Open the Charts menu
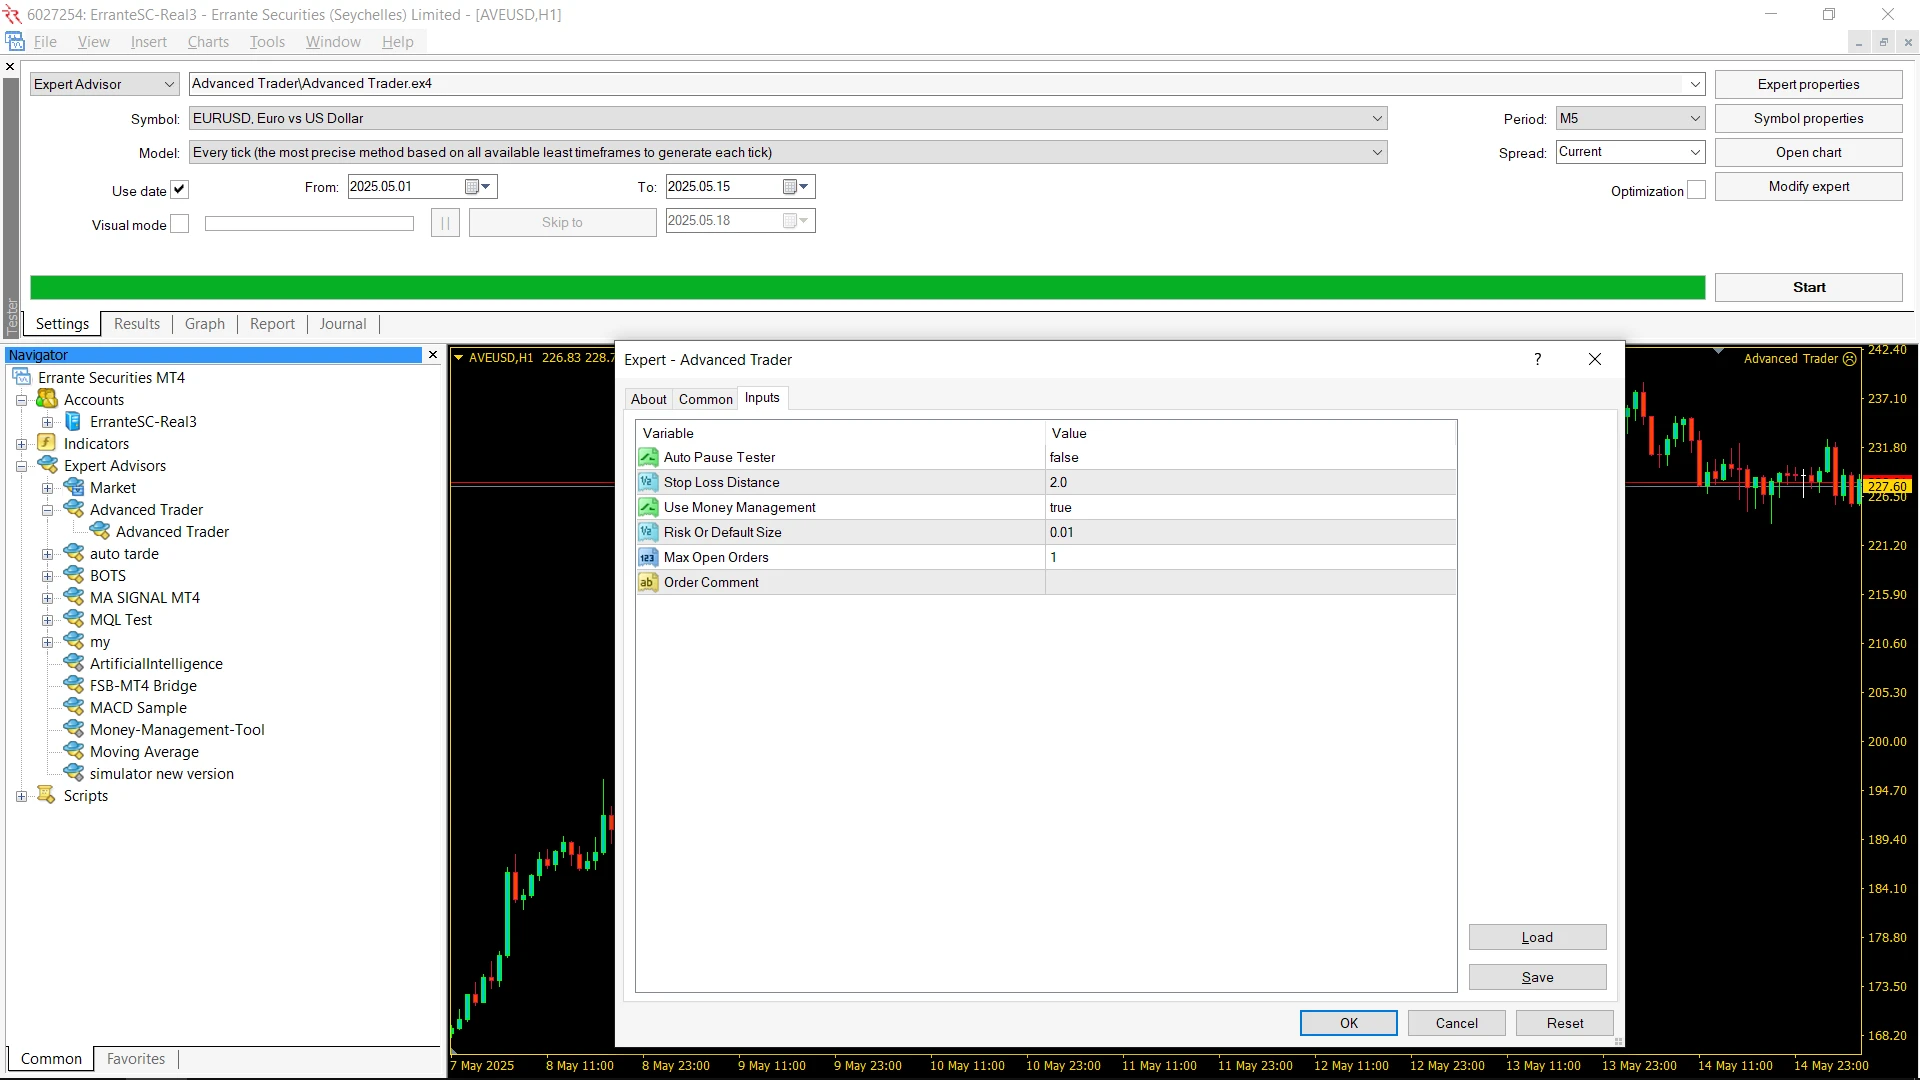This screenshot has width=1920, height=1080. (208, 42)
